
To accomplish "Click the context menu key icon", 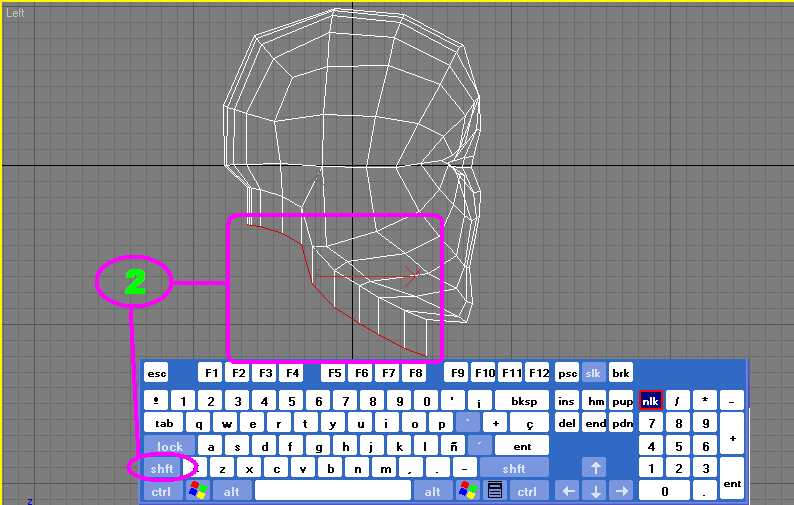I will pyautogui.click(x=495, y=490).
